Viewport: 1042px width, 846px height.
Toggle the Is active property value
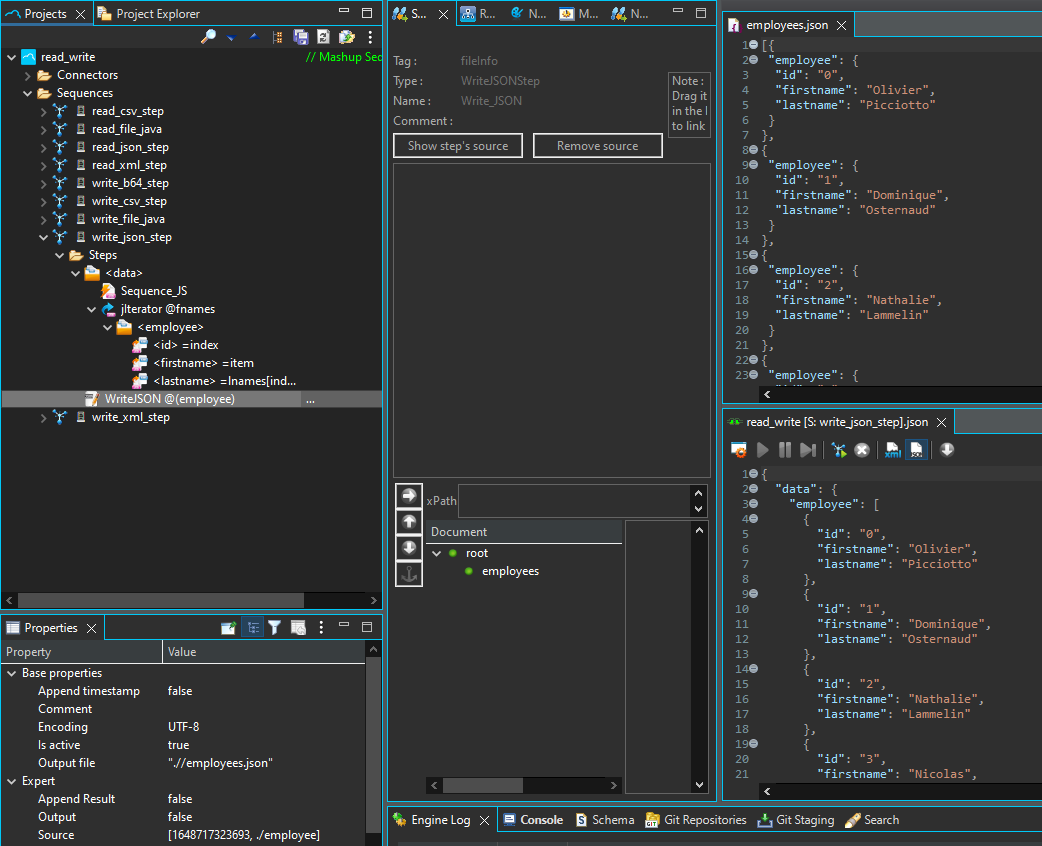pyautogui.click(x=177, y=744)
